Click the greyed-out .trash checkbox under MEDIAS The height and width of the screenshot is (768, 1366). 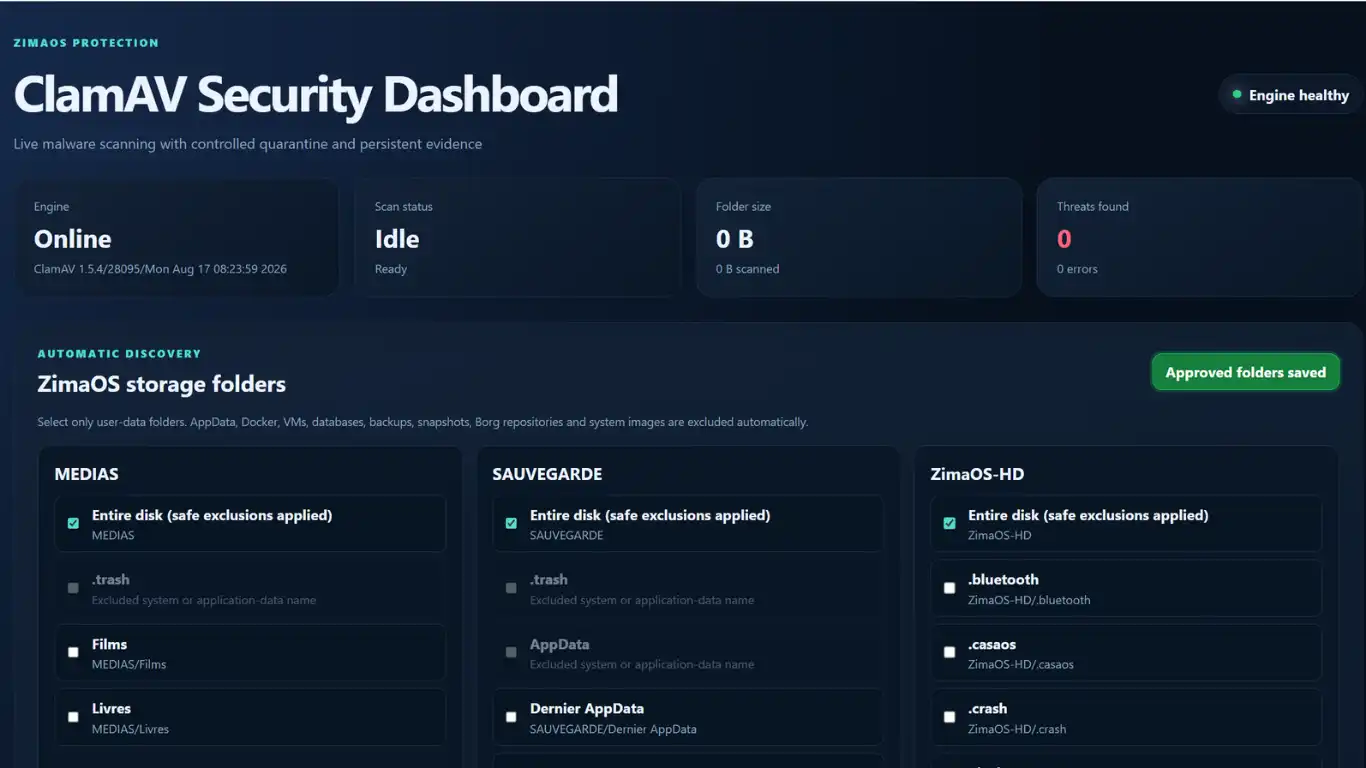point(73,588)
